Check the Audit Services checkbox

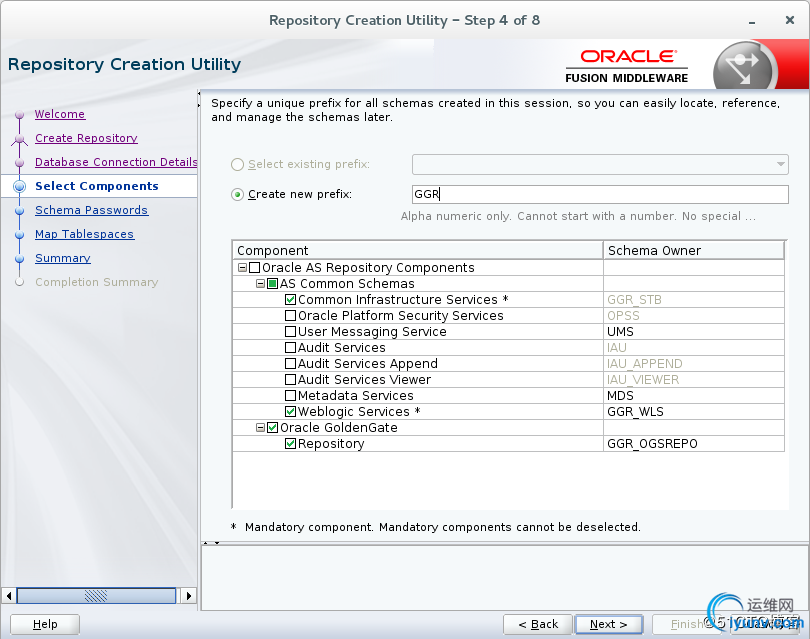pos(291,348)
